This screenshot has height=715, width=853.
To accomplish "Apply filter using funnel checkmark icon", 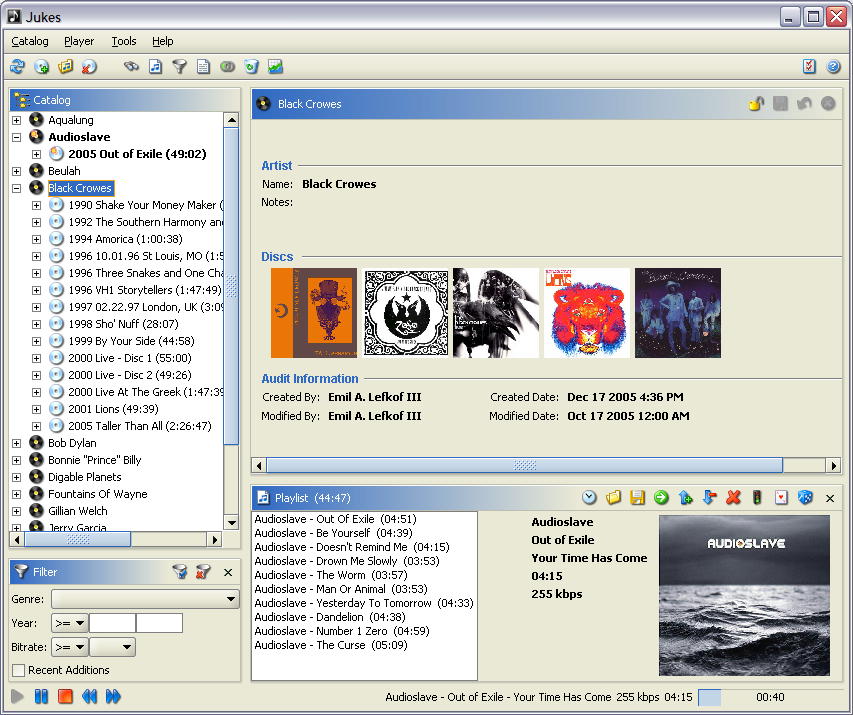I will tap(180, 572).
